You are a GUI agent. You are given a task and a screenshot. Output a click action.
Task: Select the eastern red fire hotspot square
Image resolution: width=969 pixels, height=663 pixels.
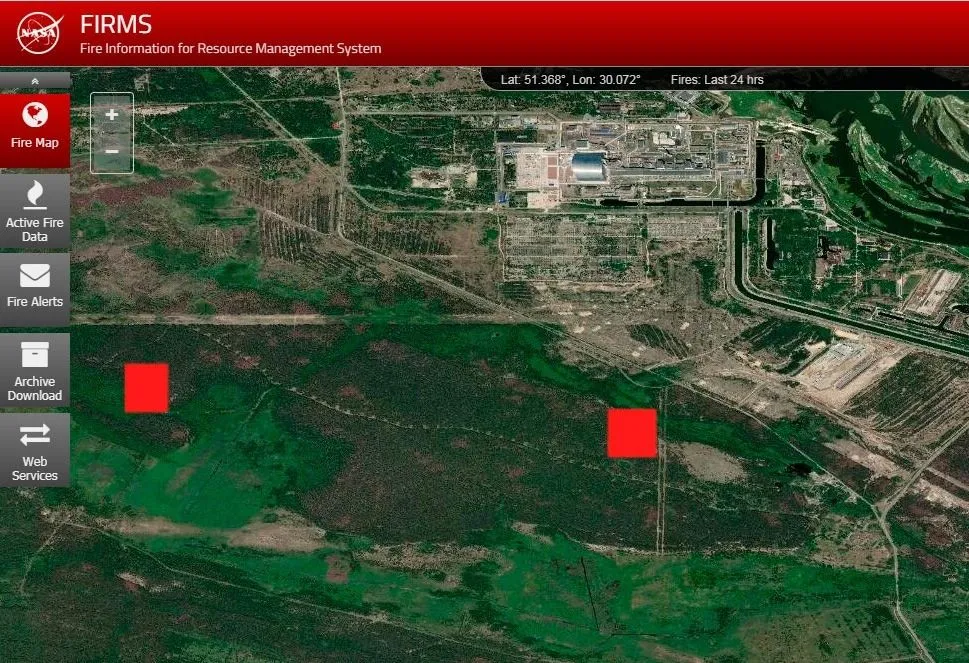pos(632,433)
